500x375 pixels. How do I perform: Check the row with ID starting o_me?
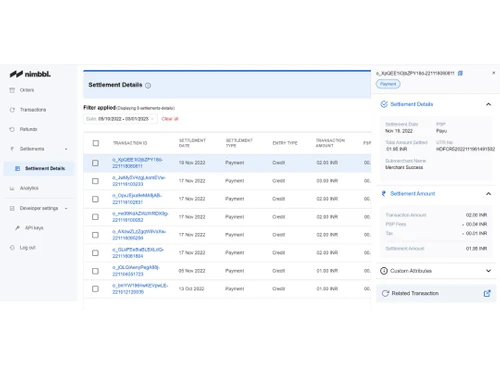click(x=95, y=217)
